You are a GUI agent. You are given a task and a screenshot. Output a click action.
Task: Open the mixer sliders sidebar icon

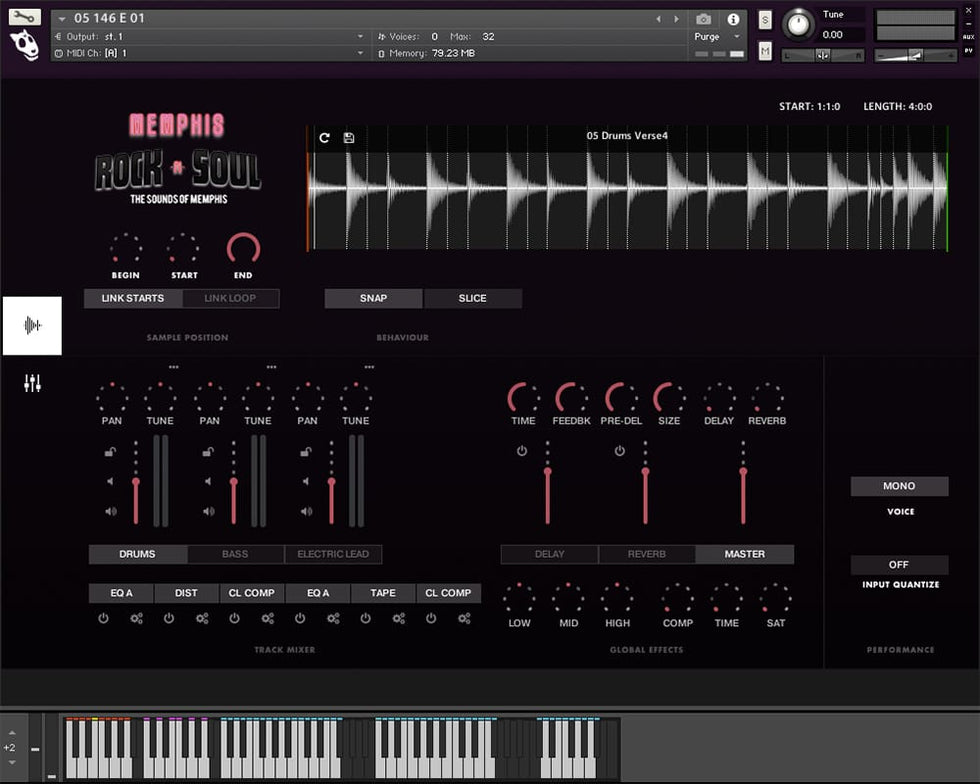[x=32, y=383]
